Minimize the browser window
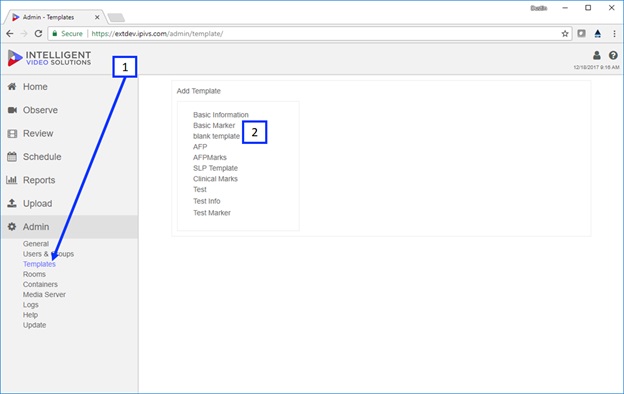 pos(565,8)
